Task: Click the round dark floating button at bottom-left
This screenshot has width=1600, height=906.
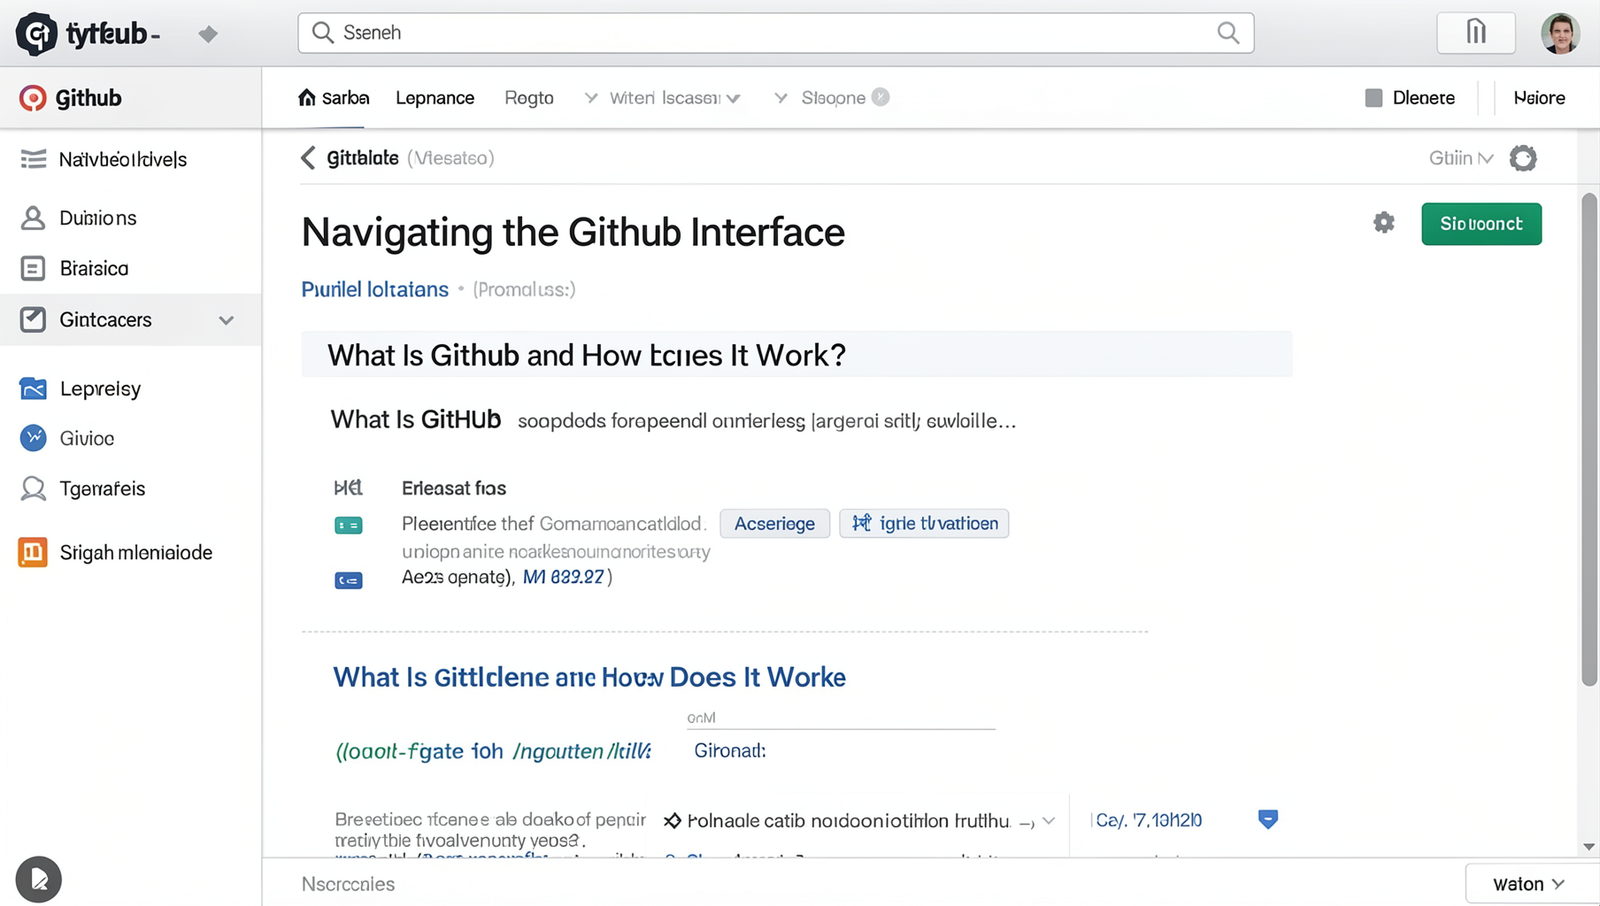Action: coord(39,880)
